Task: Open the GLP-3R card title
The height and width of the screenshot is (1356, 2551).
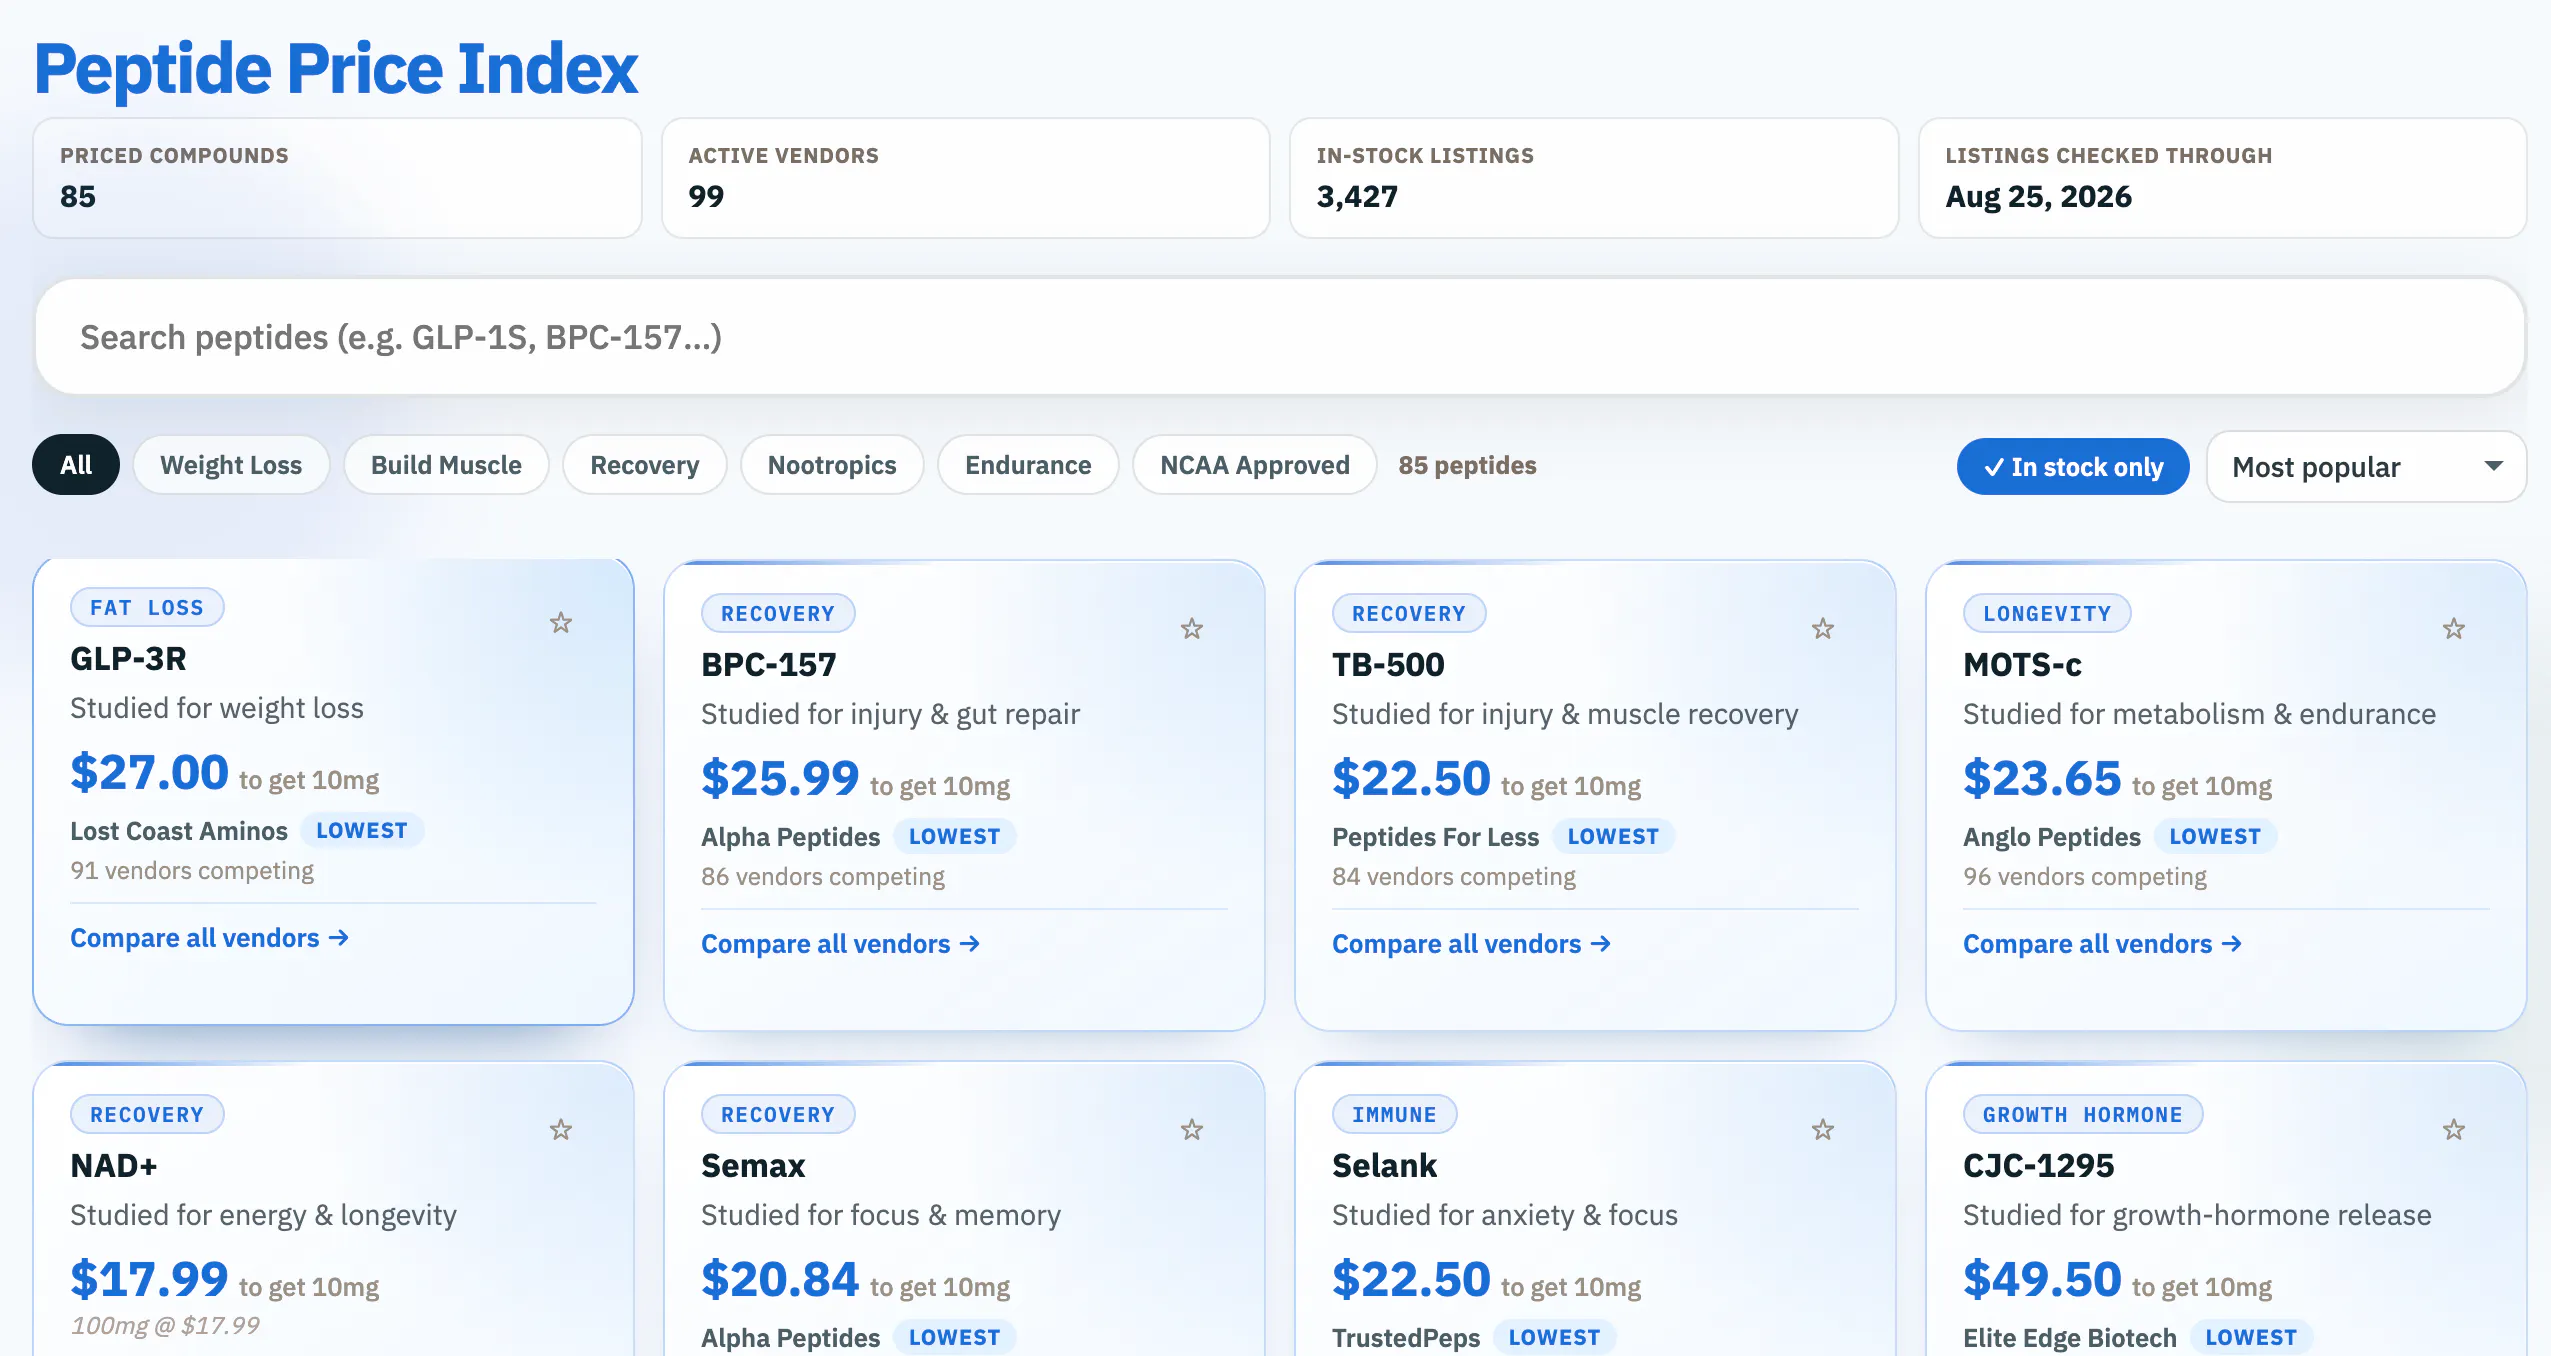Action: click(x=128, y=659)
